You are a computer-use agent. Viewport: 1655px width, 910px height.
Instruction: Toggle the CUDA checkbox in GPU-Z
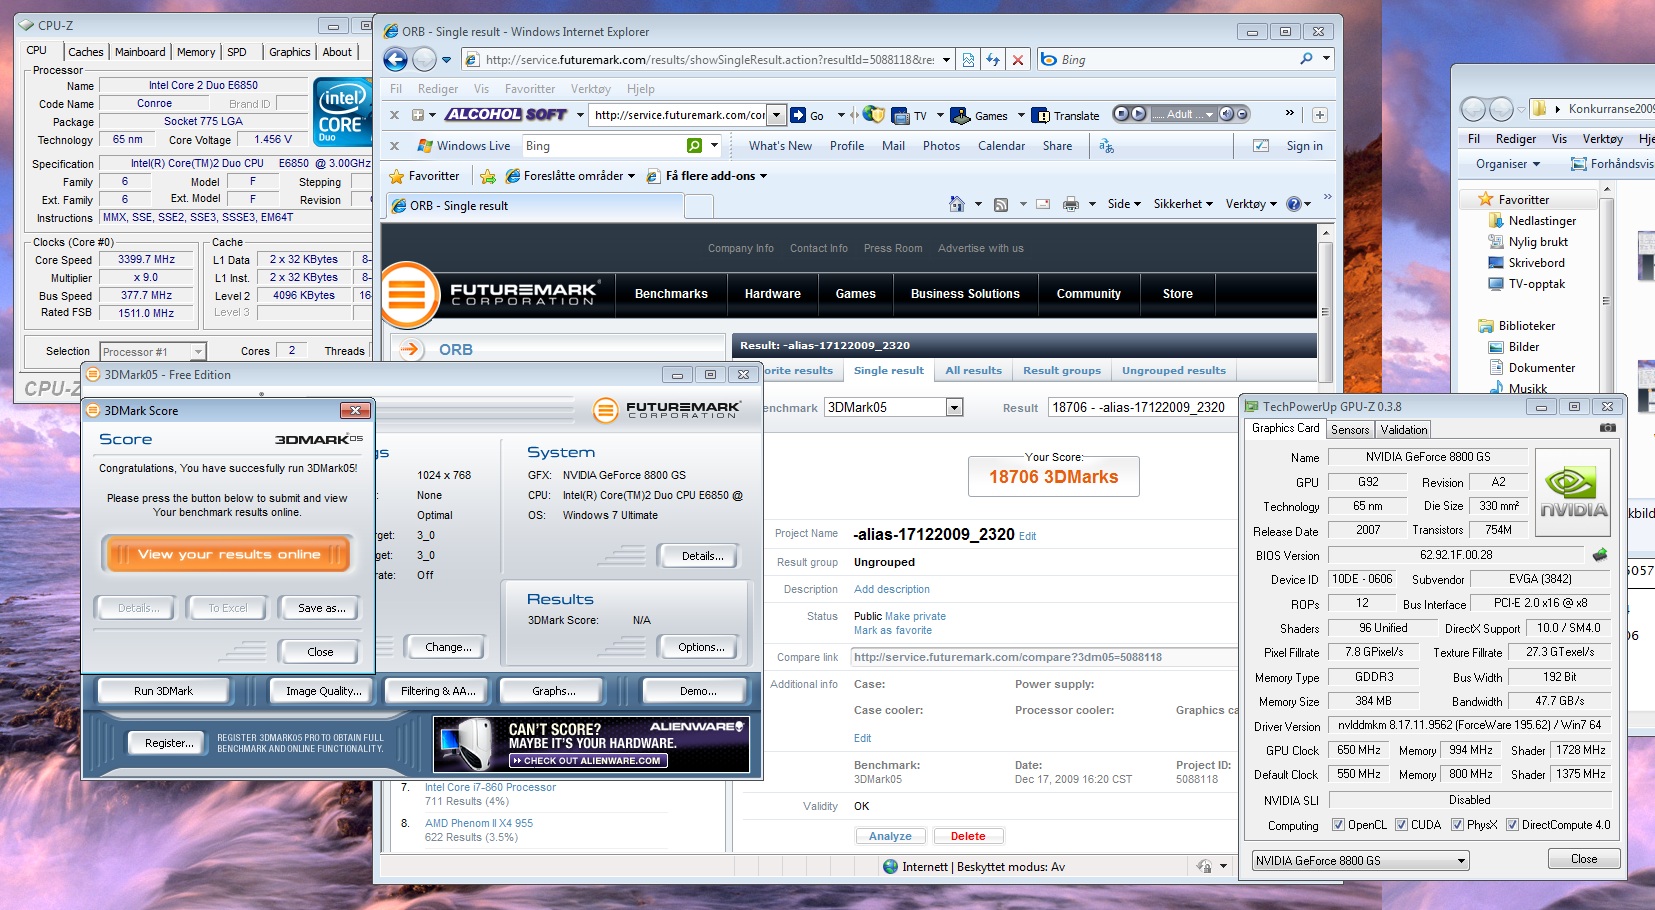click(1401, 825)
